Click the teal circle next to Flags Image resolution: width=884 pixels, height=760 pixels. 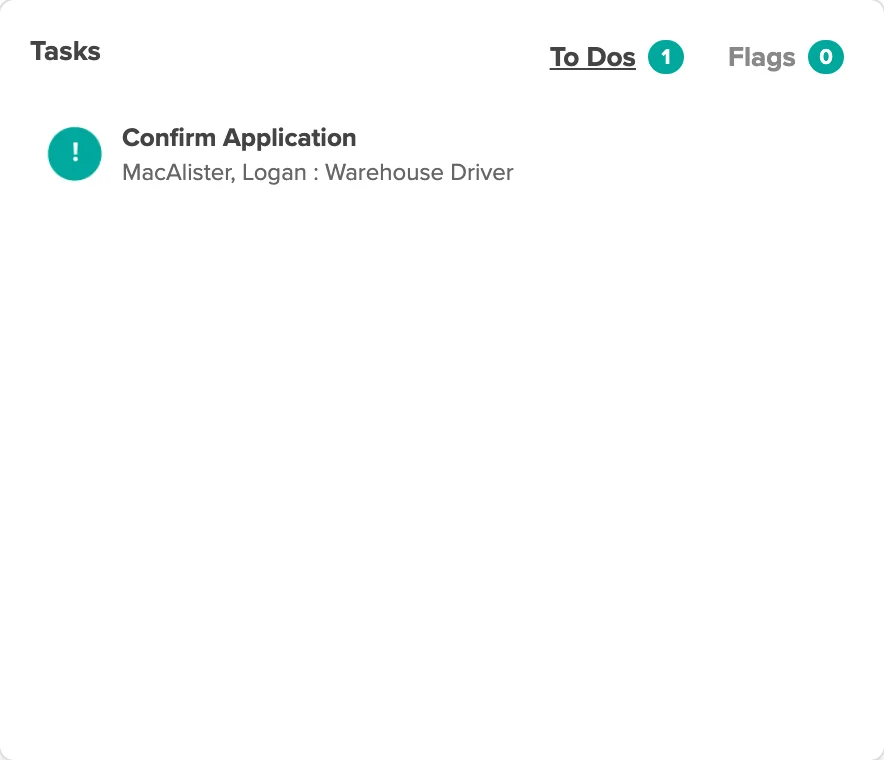[826, 57]
